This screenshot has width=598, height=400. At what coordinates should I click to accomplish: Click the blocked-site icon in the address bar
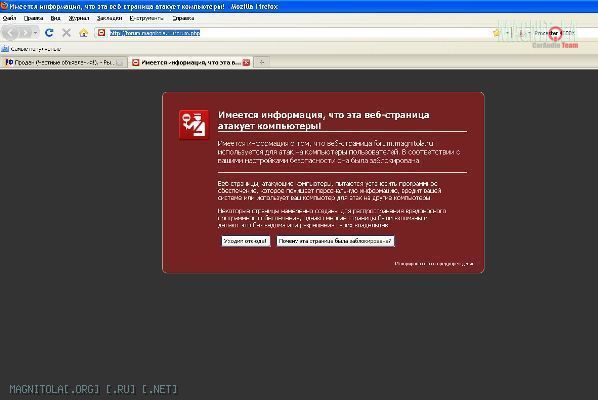click(x=101, y=33)
